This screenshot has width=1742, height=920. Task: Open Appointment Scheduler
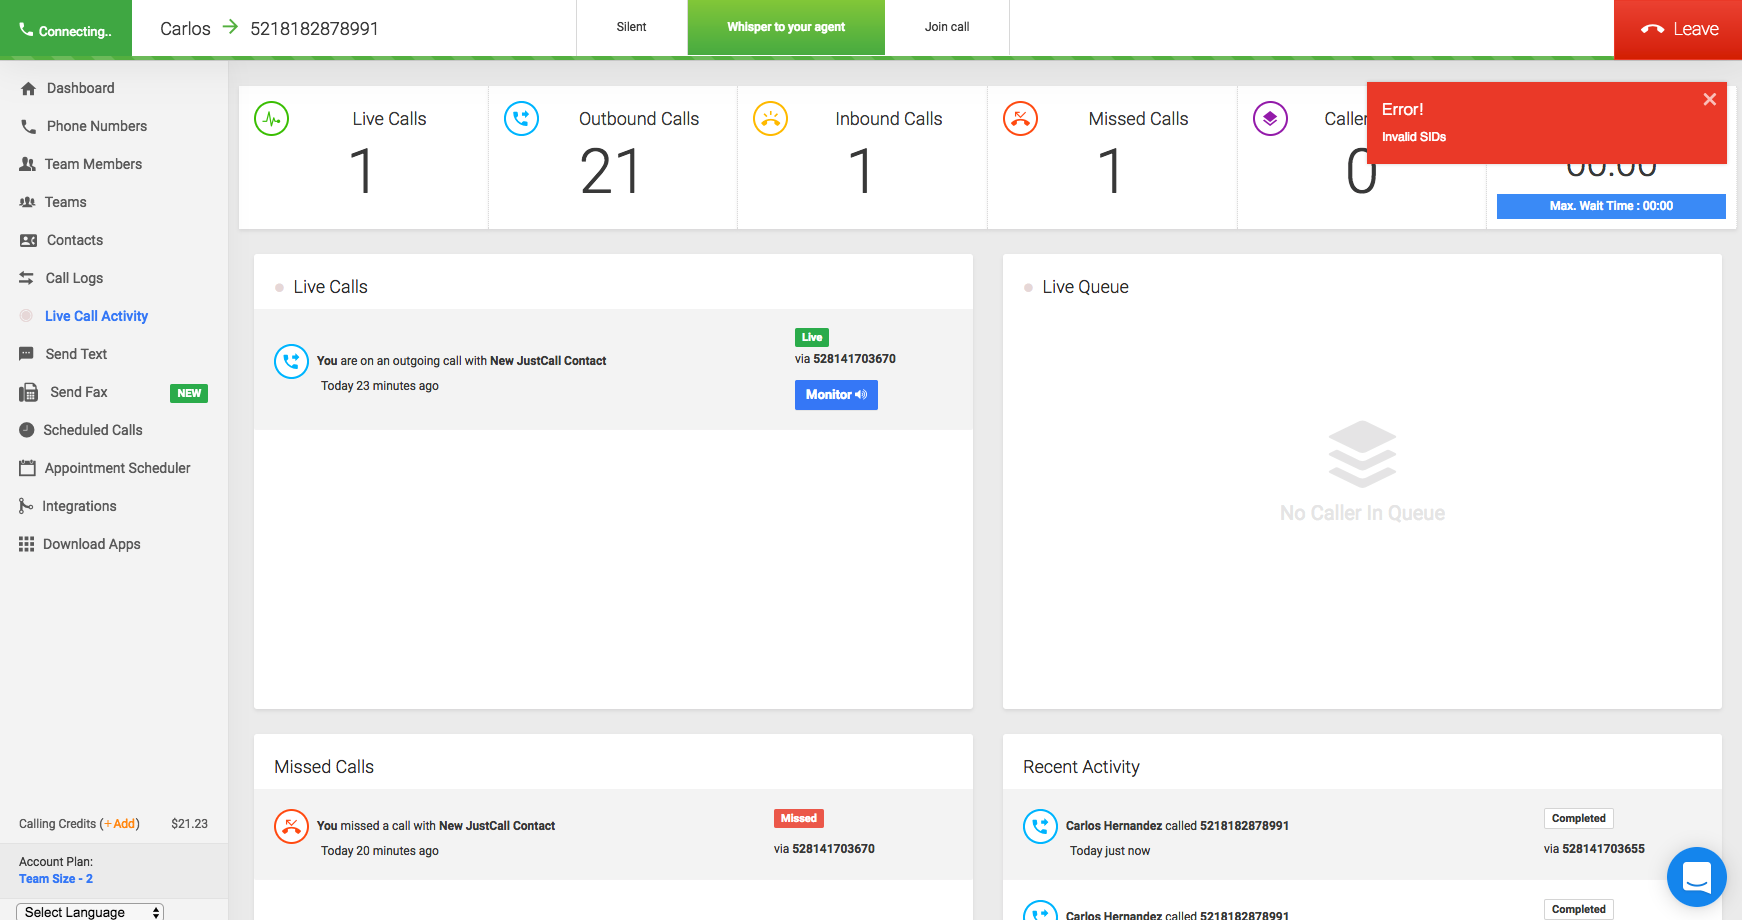[117, 468]
